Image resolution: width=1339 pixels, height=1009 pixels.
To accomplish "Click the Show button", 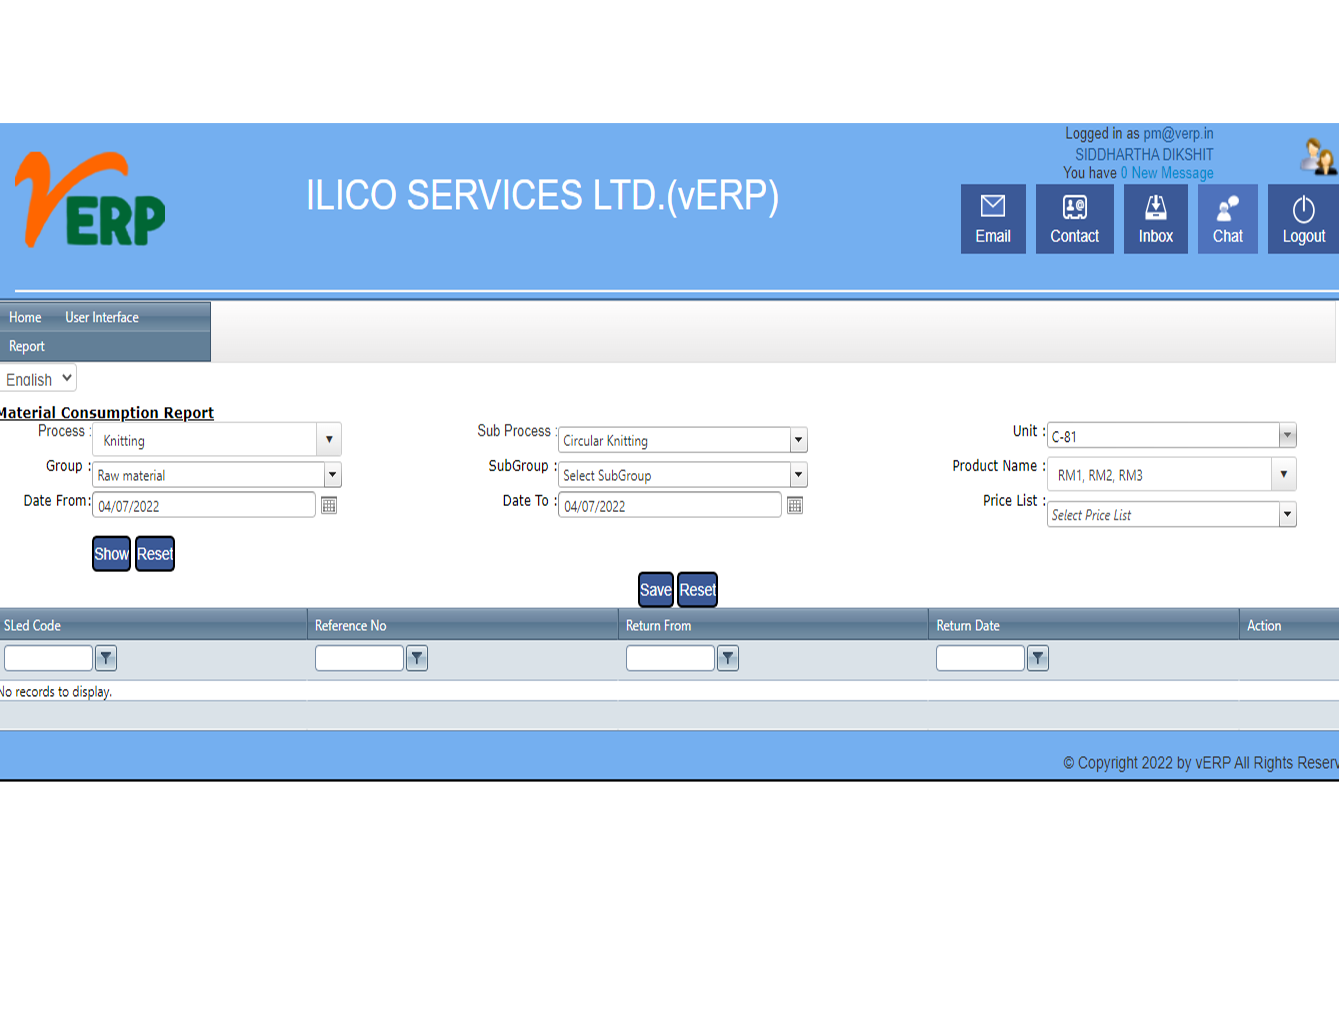I will coord(111,554).
